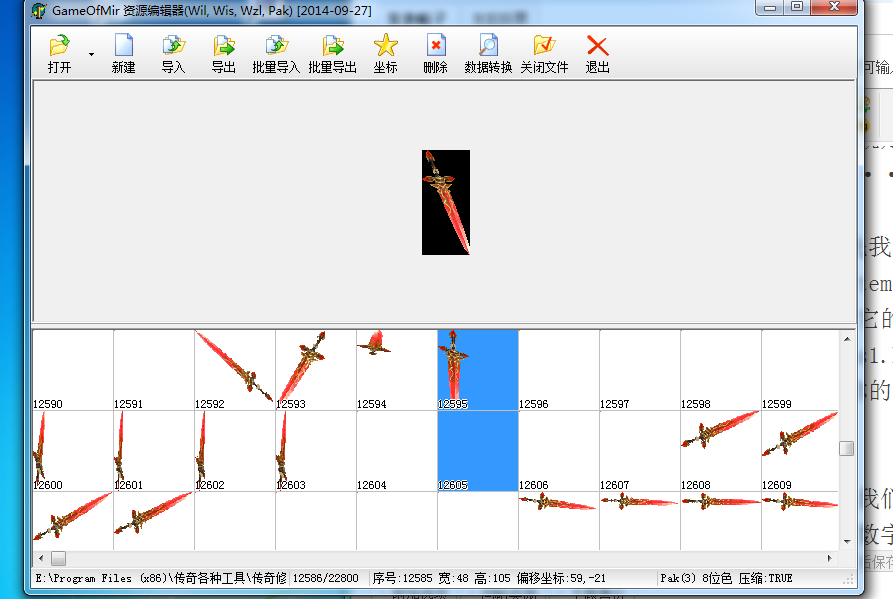Screen dimensions: 893x599
Task: Select empty thumbnail 12607
Action: click(640, 451)
